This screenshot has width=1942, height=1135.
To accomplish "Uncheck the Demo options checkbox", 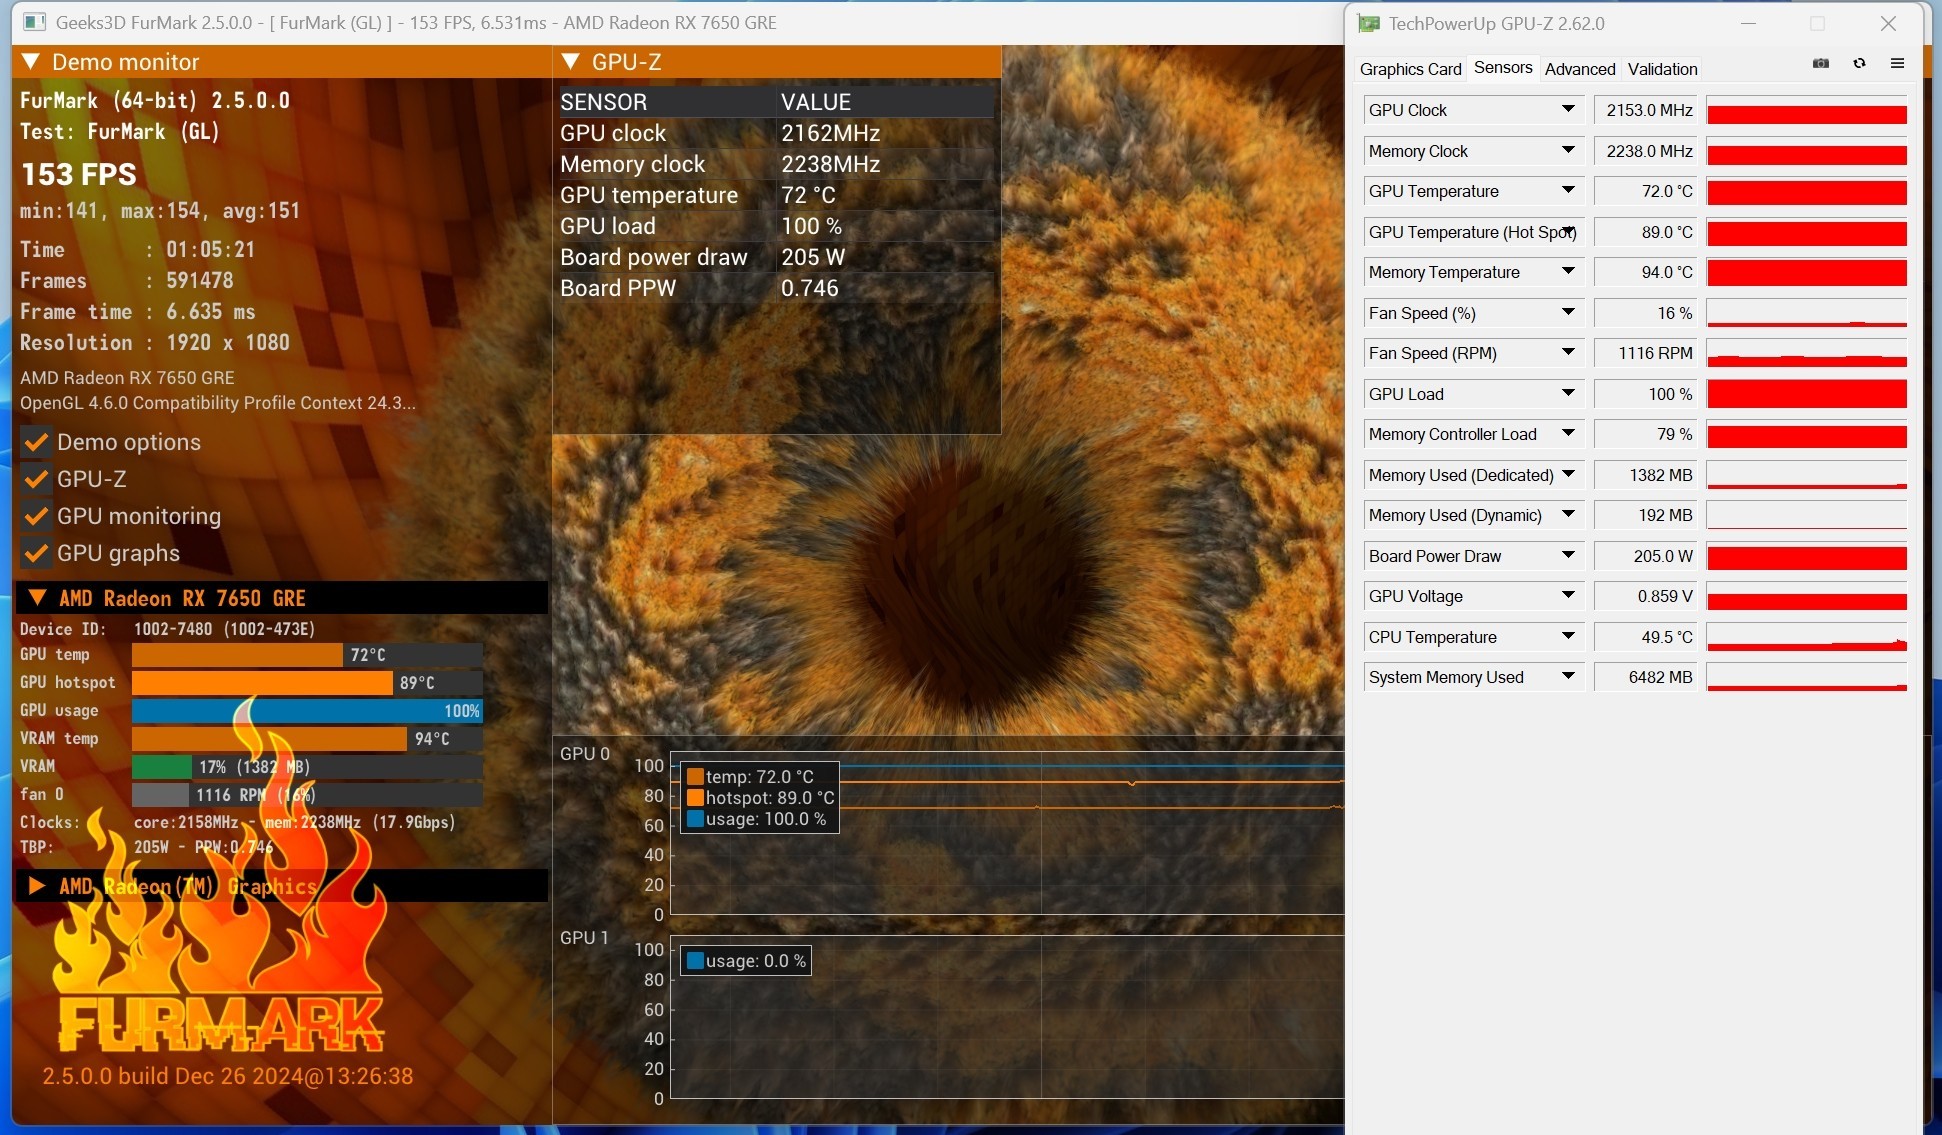I will [37, 442].
